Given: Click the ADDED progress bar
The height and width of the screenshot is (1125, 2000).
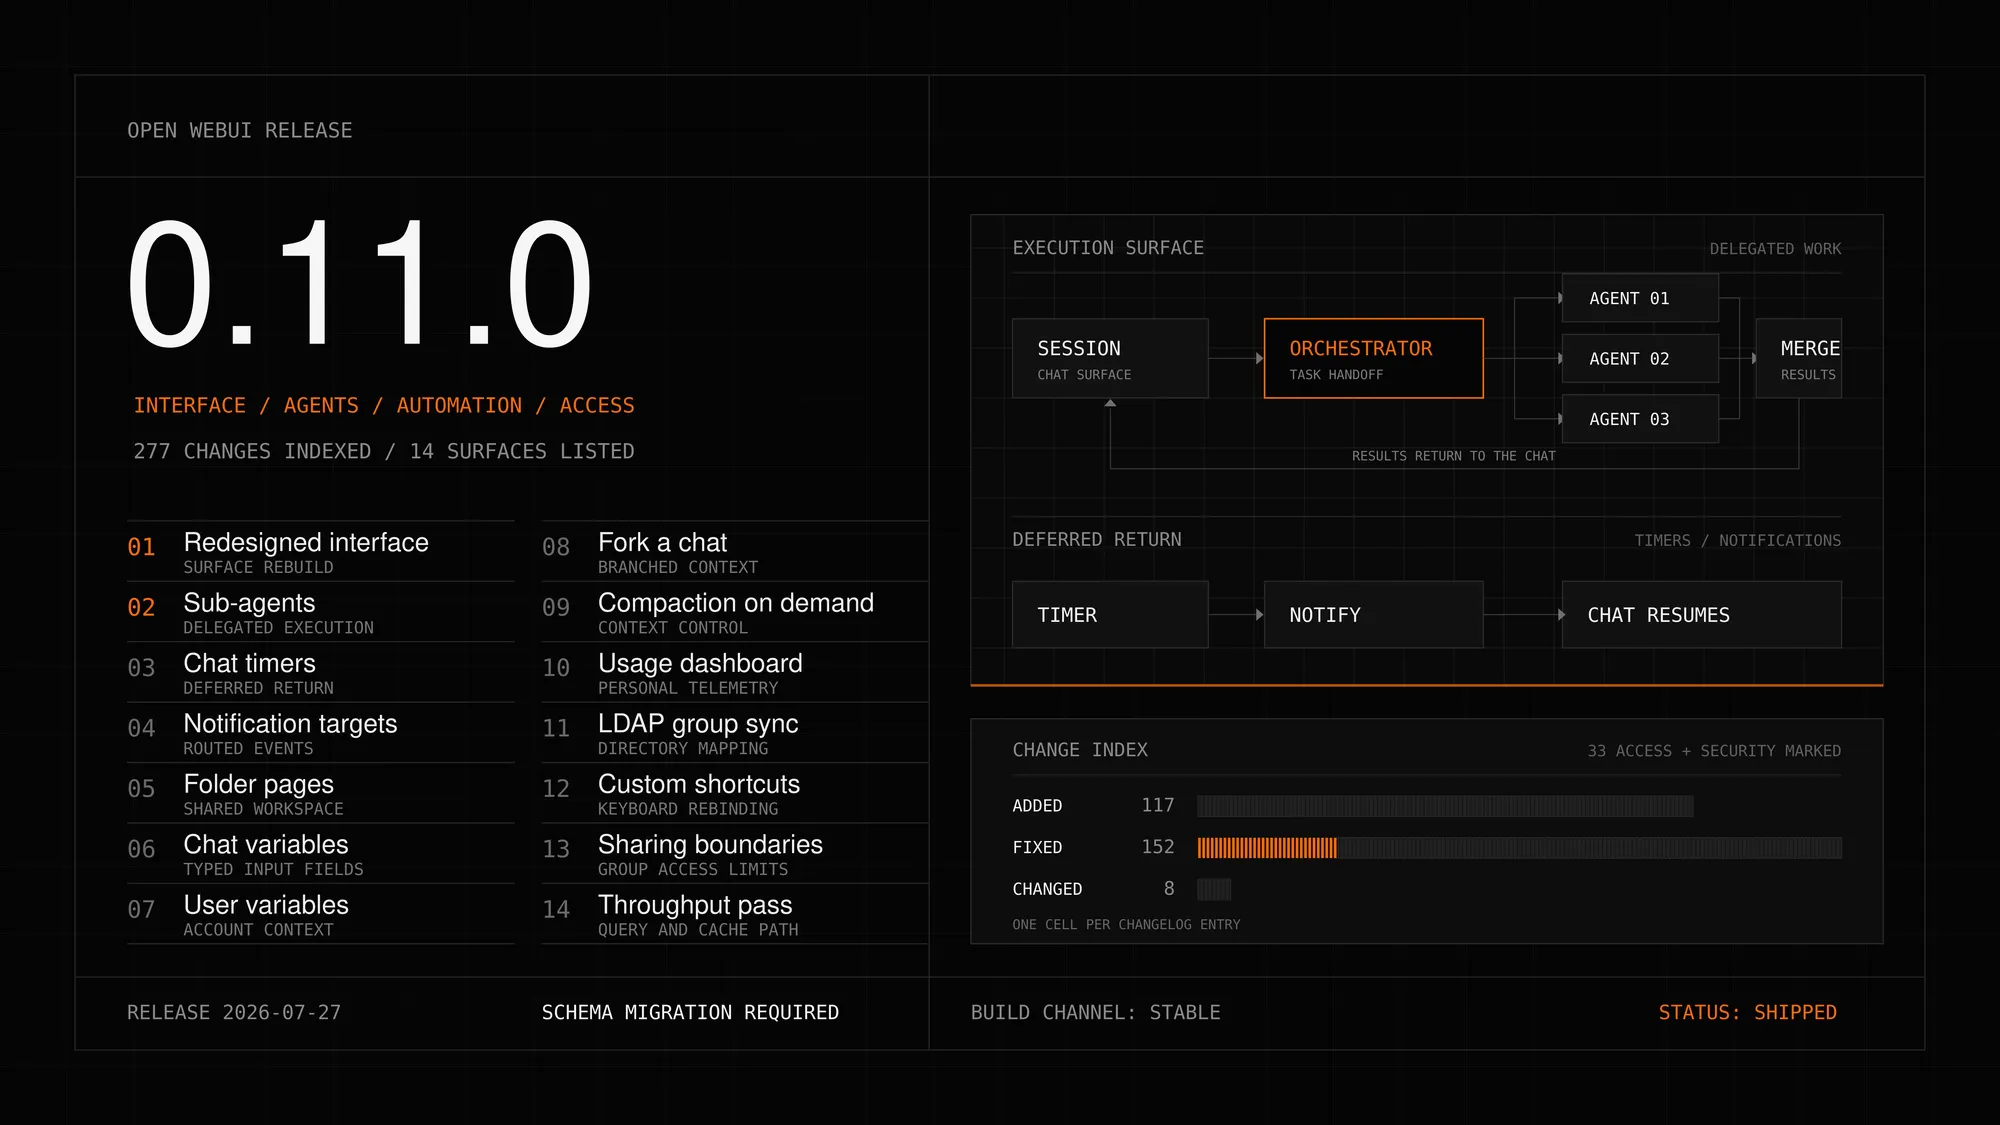Looking at the screenshot, I should point(1445,806).
